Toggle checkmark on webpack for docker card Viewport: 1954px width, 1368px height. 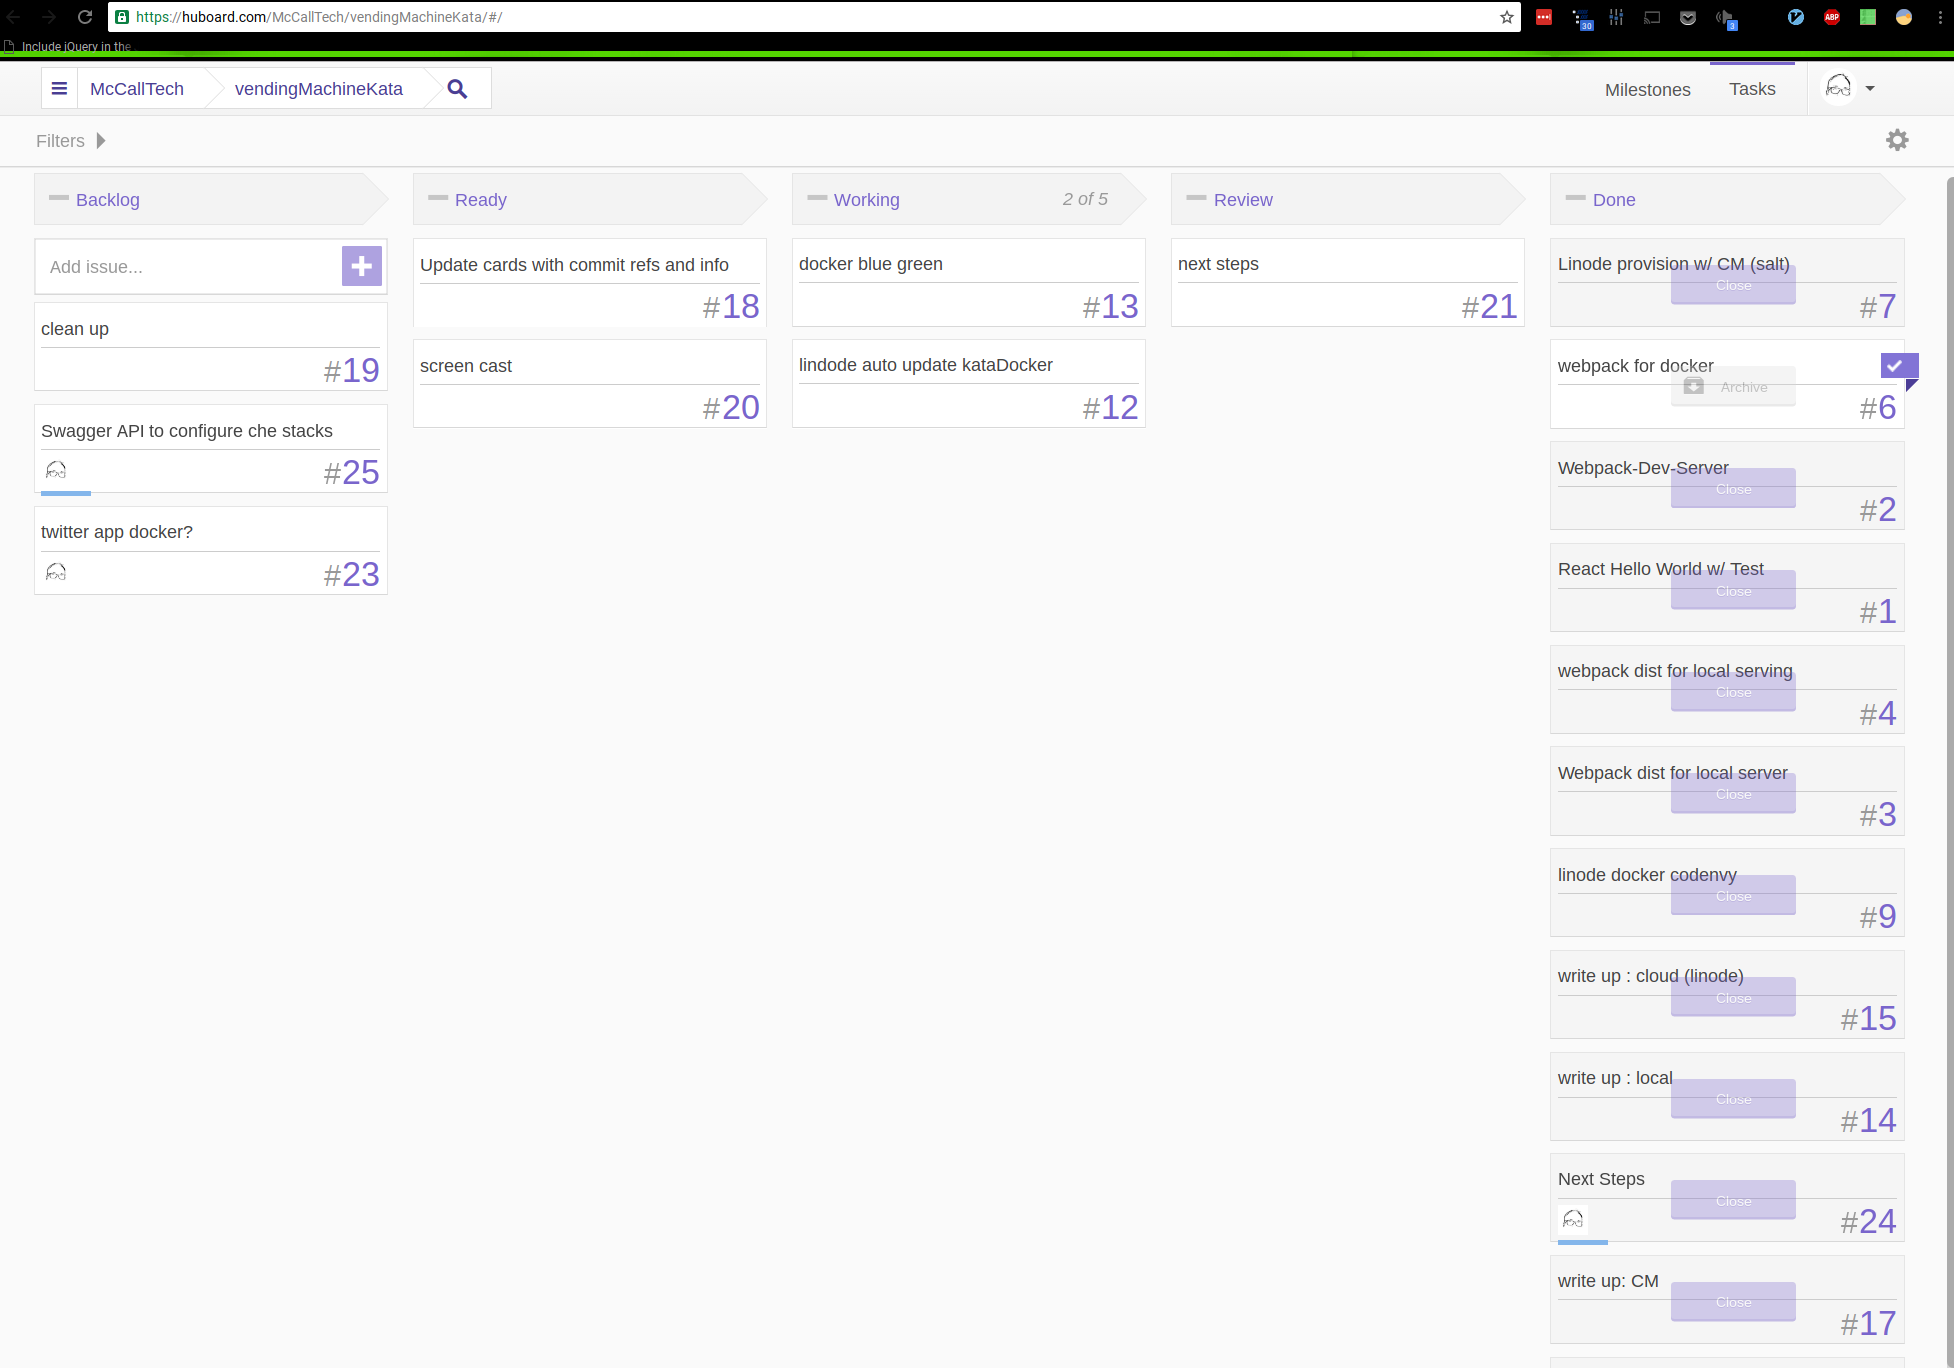coord(1897,366)
